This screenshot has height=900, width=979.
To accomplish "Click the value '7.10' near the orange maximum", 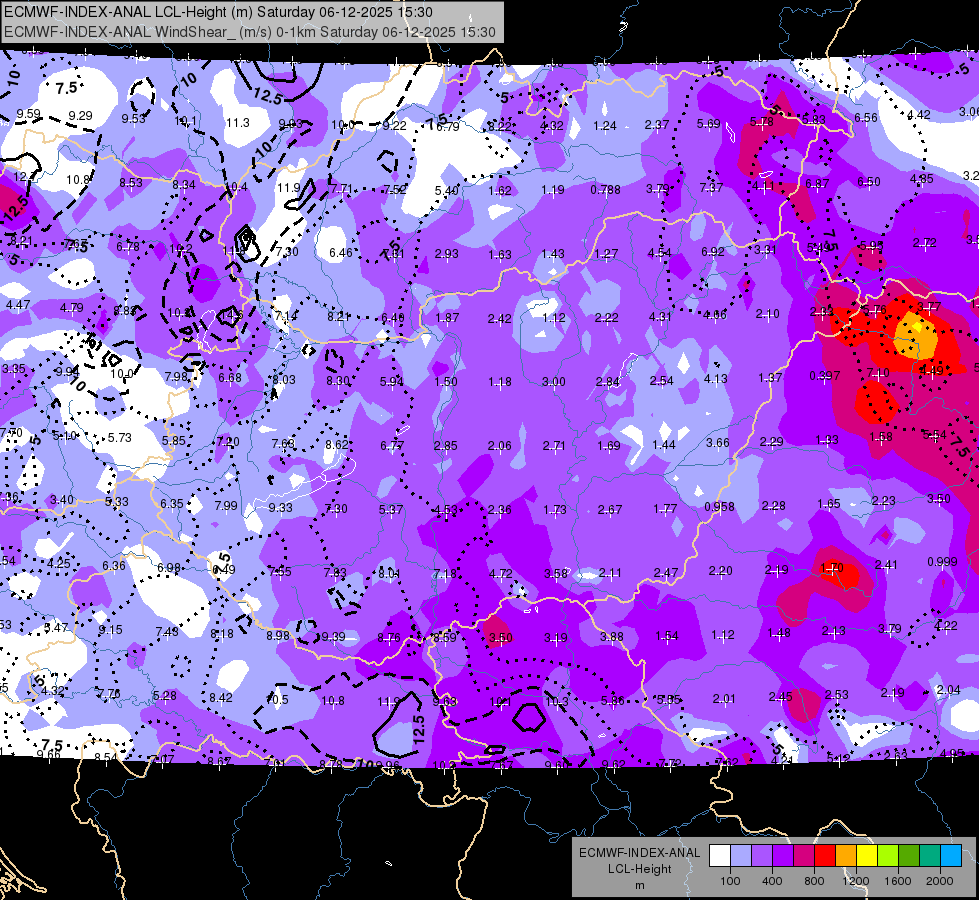I will 878,373.
